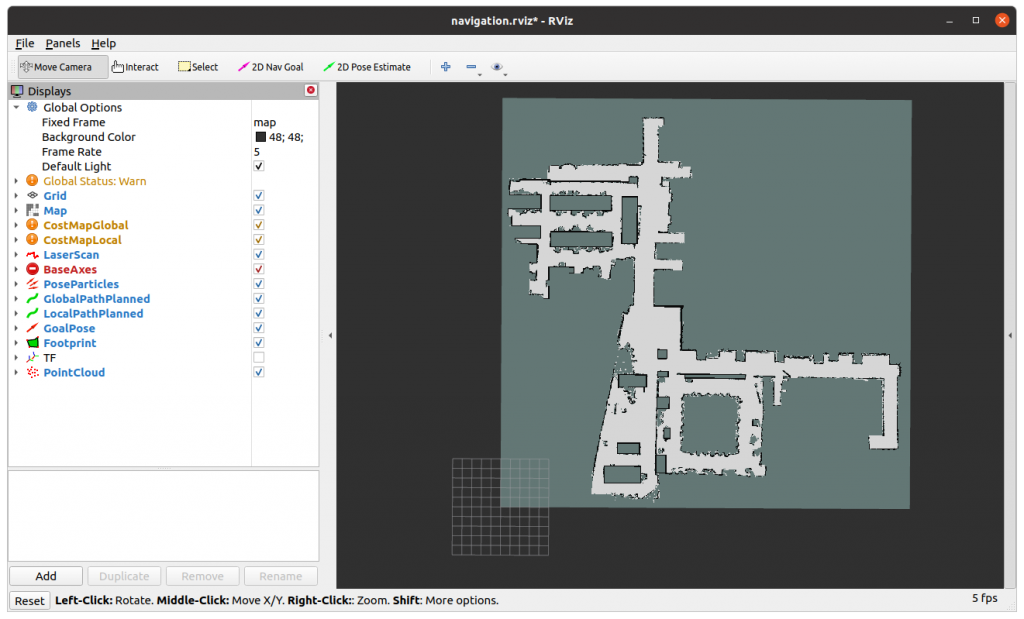Click the plus add-tool icon in toolbar

click(x=446, y=67)
